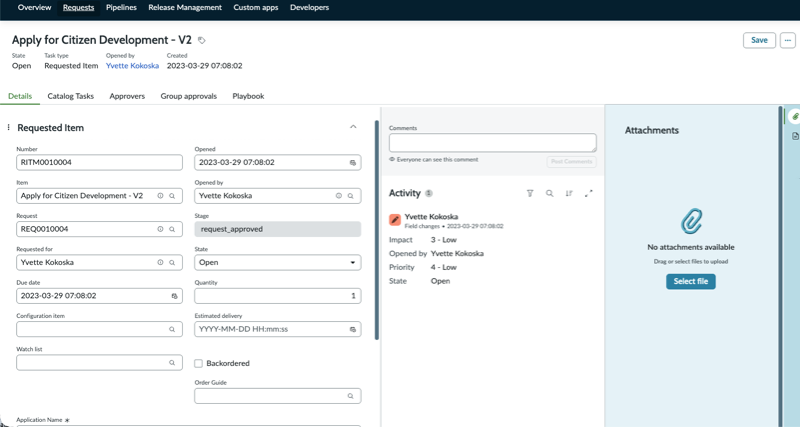Image resolution: width=800 pixels, height=427 pixels.
Task: Open the Requests menu item
Action: [x=79, y=8]
